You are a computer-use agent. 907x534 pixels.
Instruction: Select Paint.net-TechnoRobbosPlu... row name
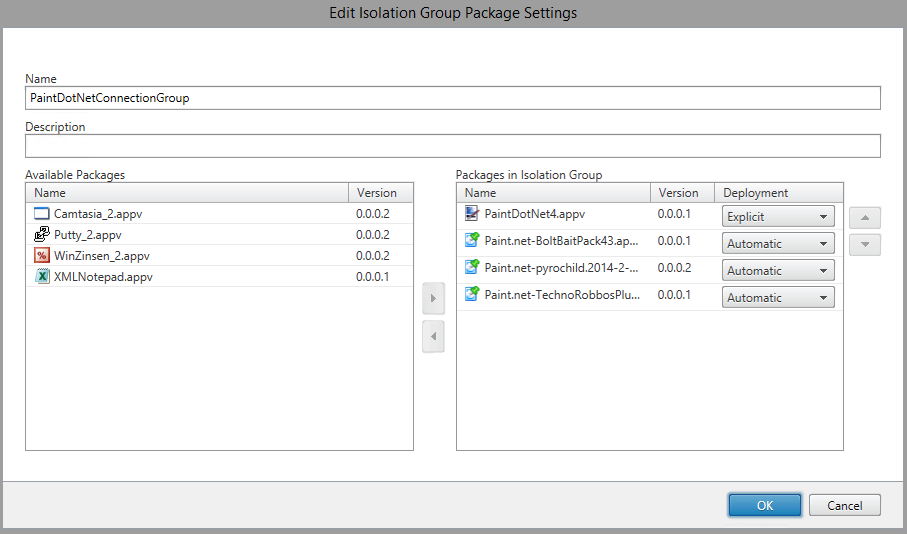click(562, 294)
